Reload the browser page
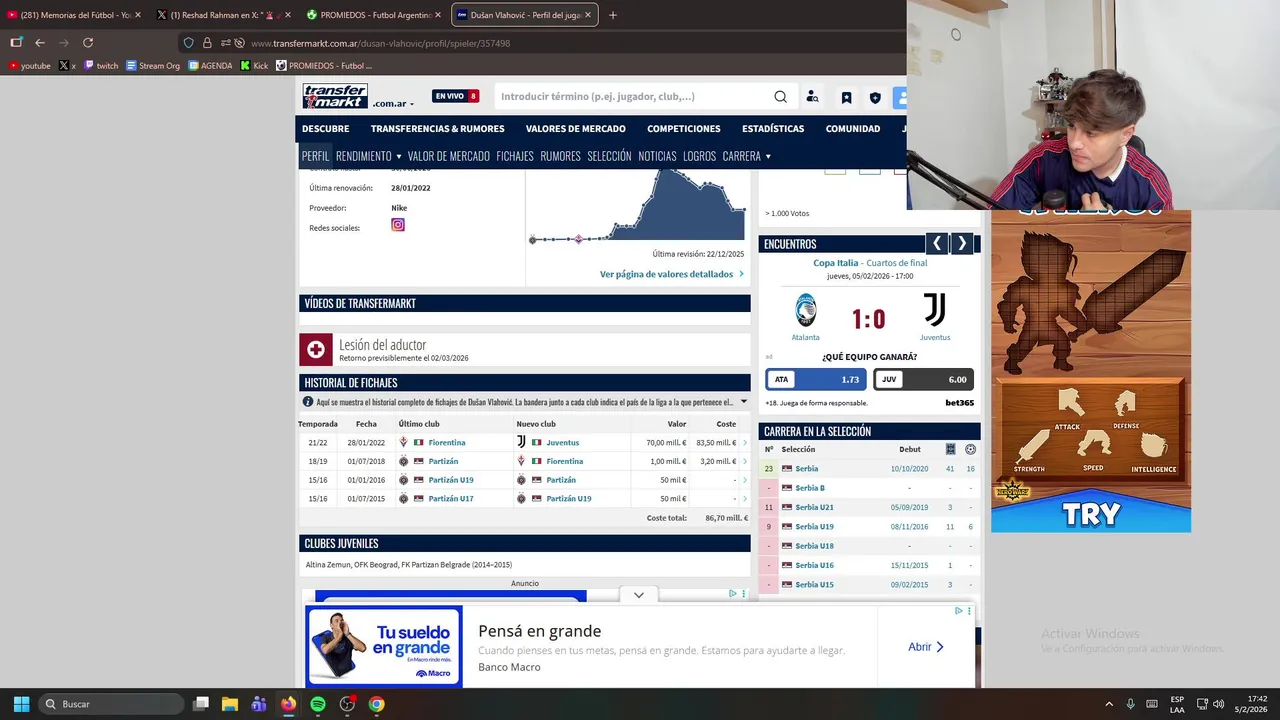1280x720 pixels. (x=88, y=43)
